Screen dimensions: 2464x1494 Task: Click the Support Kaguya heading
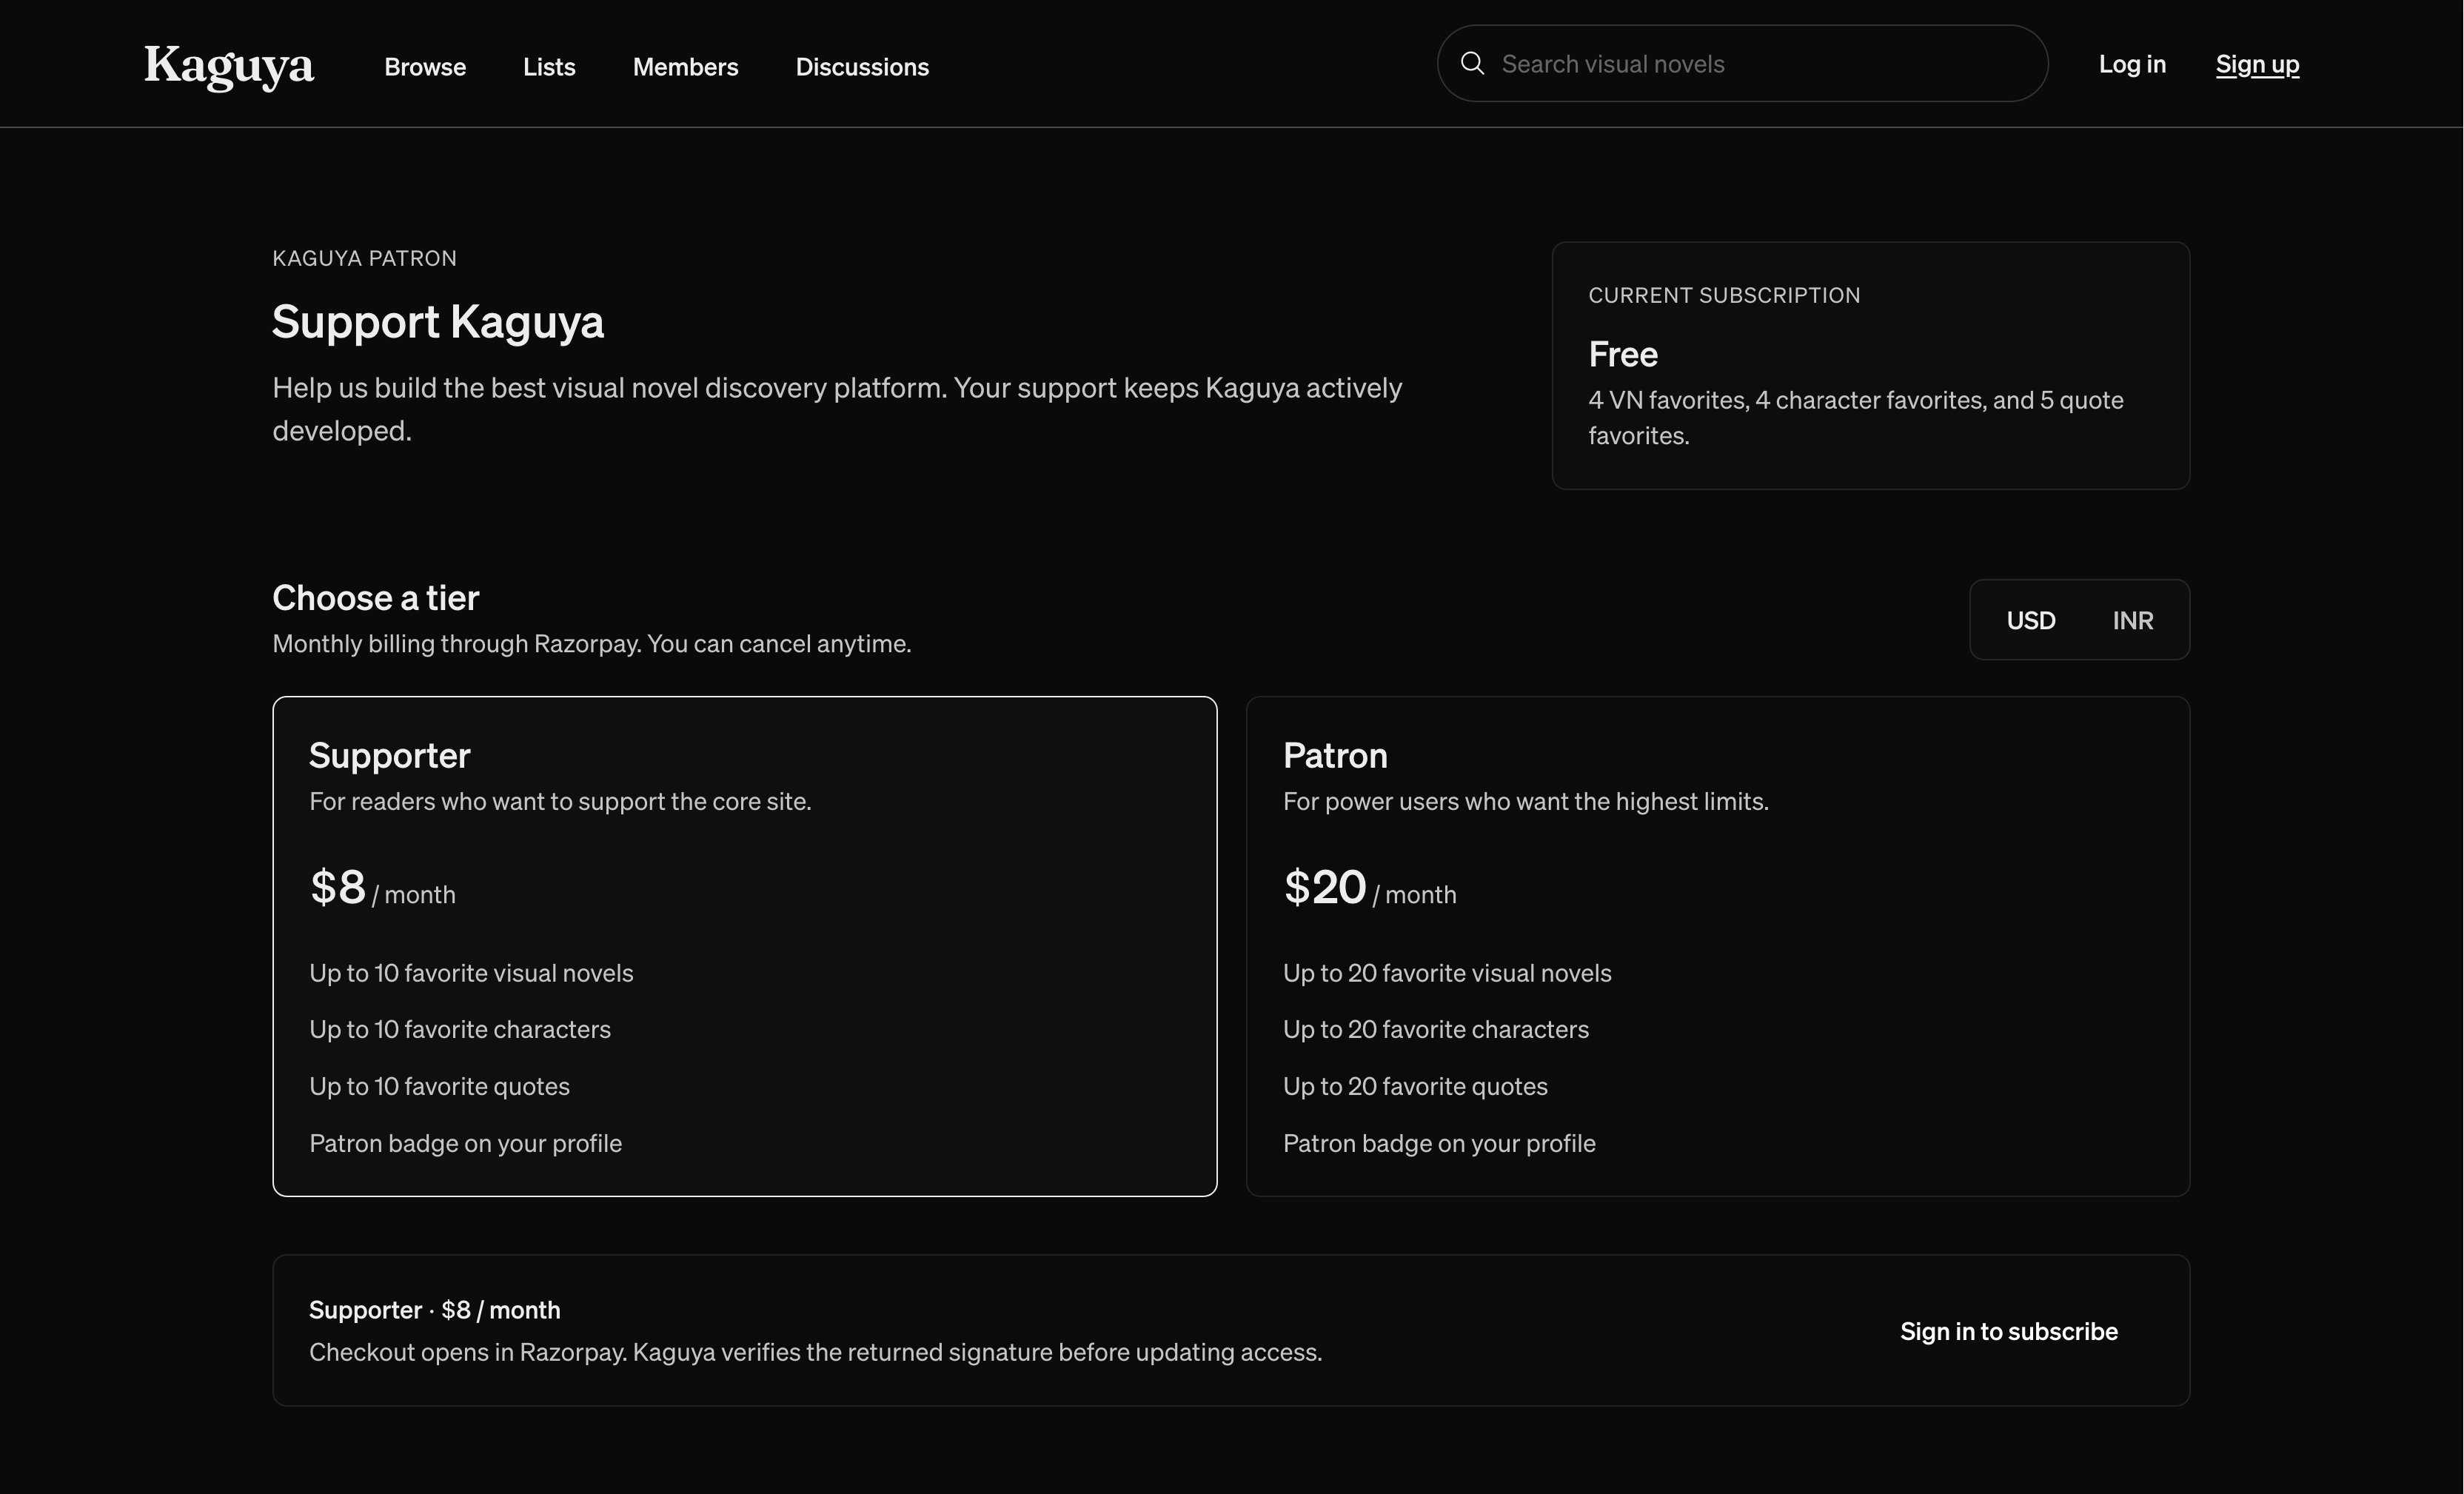pyautogui.click(x=438, y=322)
